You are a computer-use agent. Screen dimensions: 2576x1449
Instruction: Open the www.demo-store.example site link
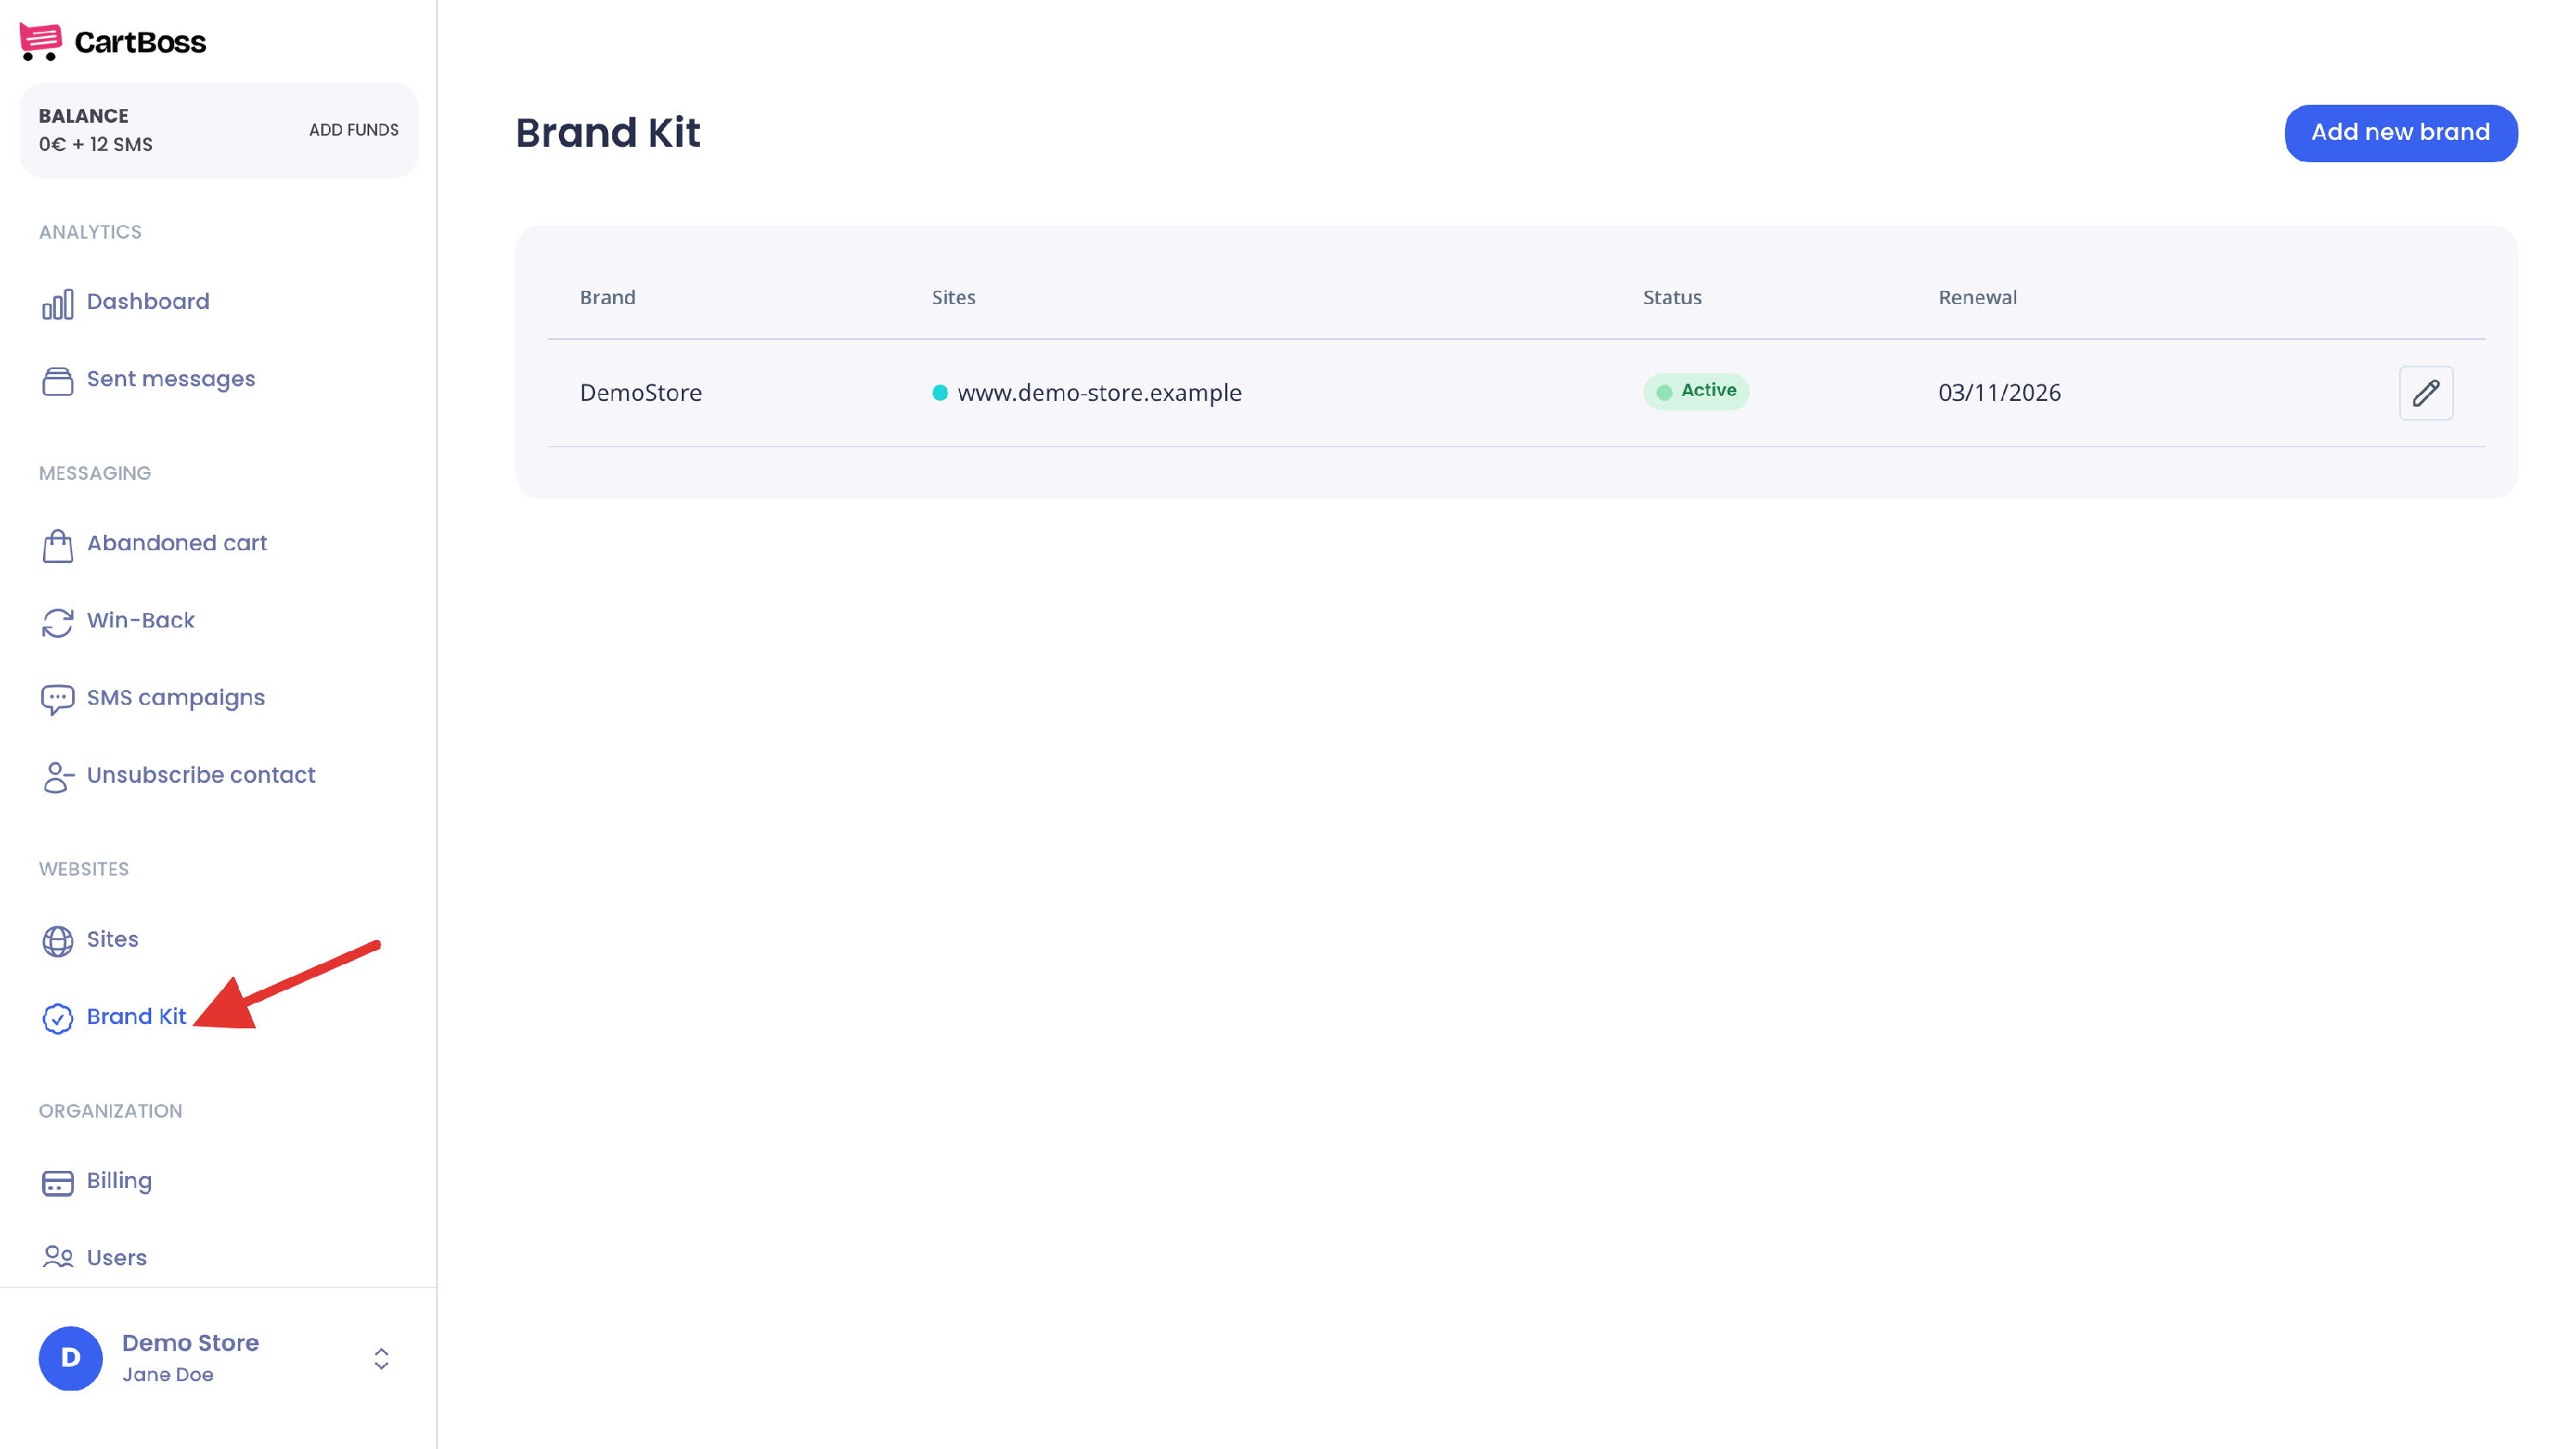pyautogui.click(x=1099, y=393)
